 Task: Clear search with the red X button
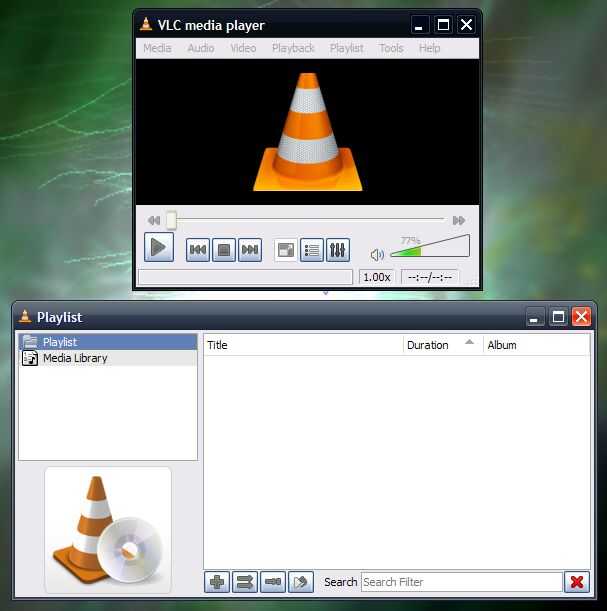click(x=577, y=582)
